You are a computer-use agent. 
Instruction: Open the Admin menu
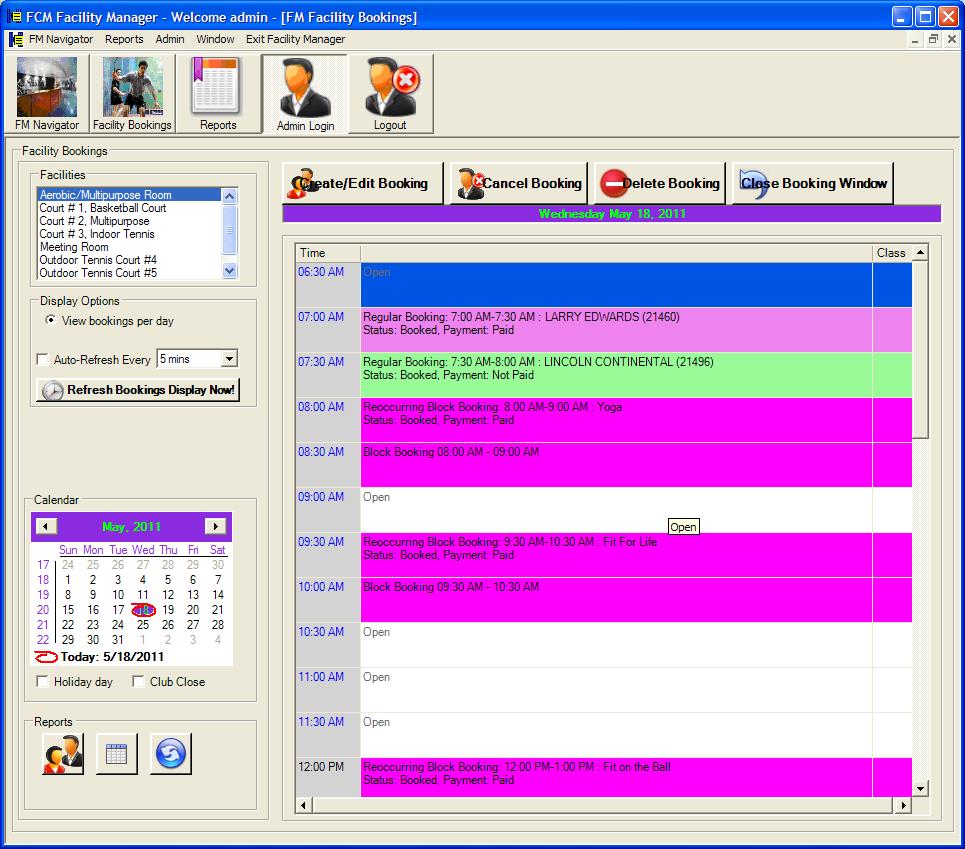(169, 39)
